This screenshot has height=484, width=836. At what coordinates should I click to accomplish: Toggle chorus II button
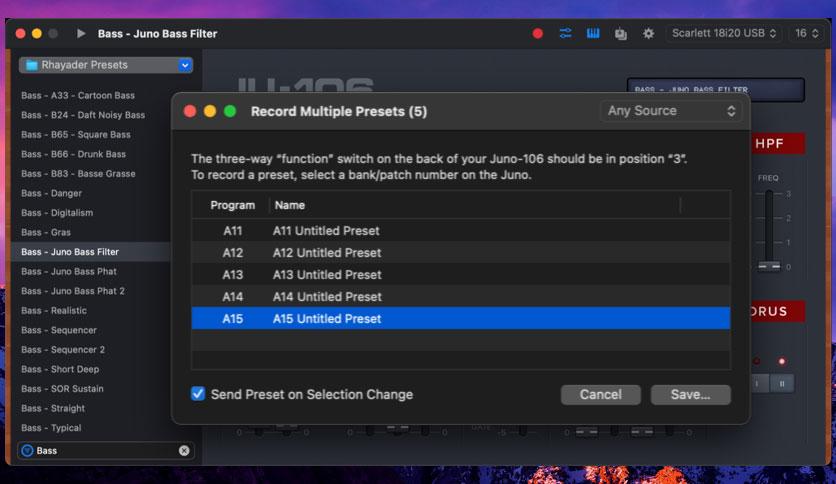[782, 383]
